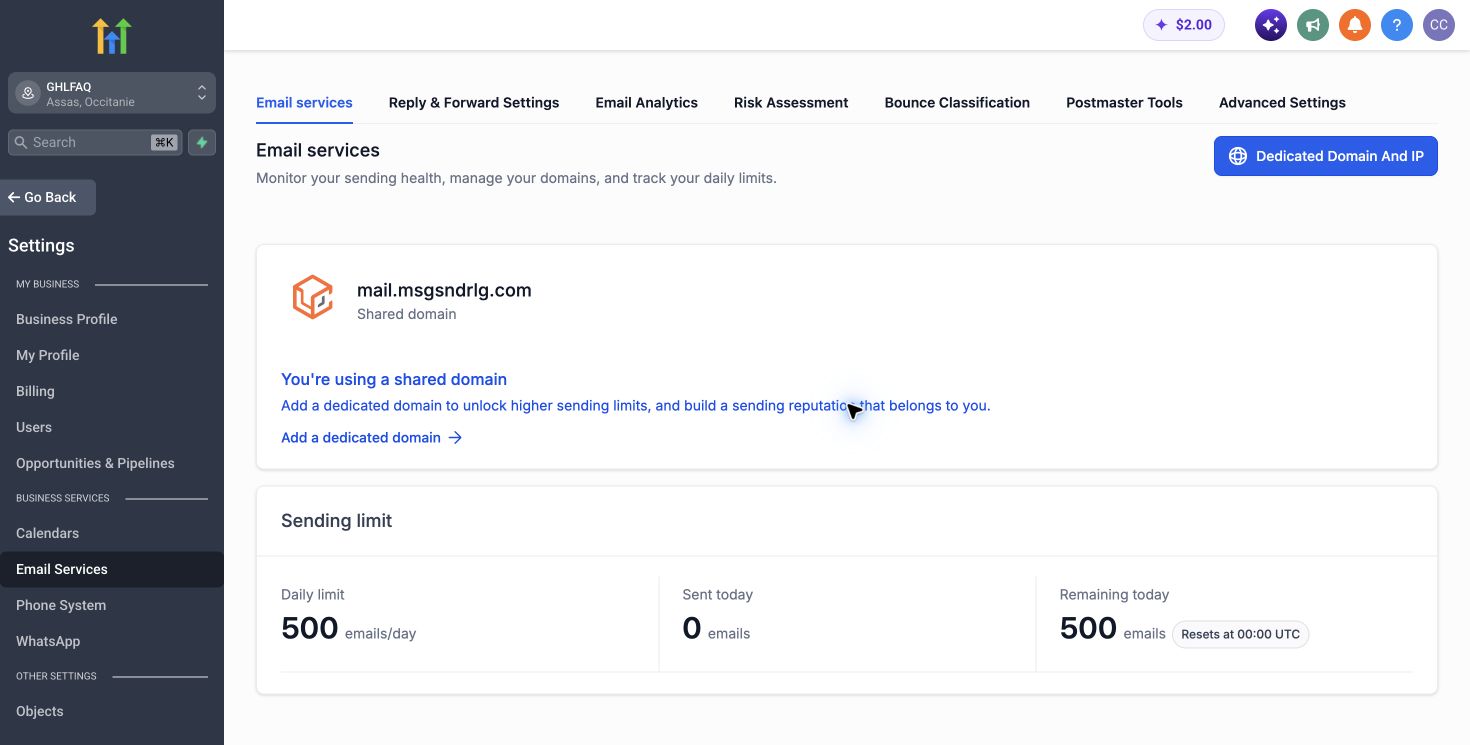
Task: Click the Dedicated Domain And IP button
Action: click(1326, 156)
